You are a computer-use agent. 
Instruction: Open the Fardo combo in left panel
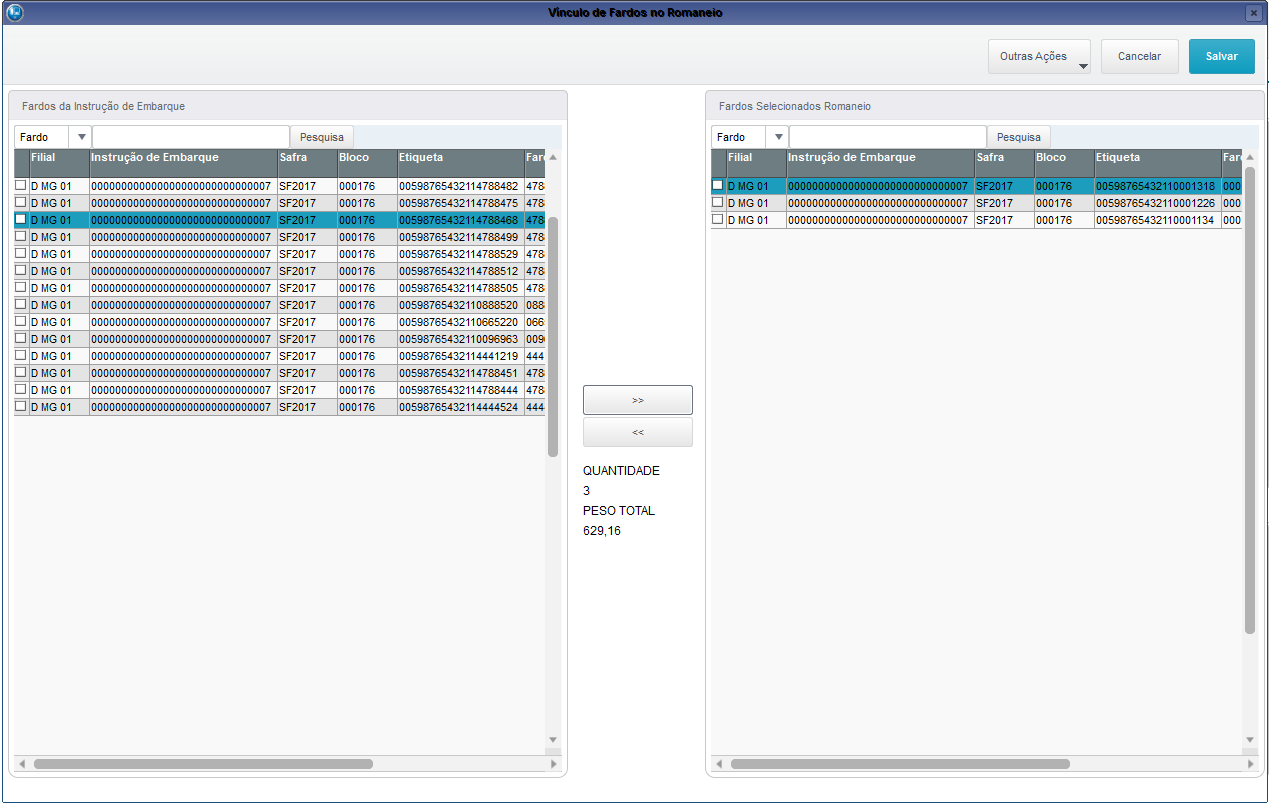coord(52,137)
